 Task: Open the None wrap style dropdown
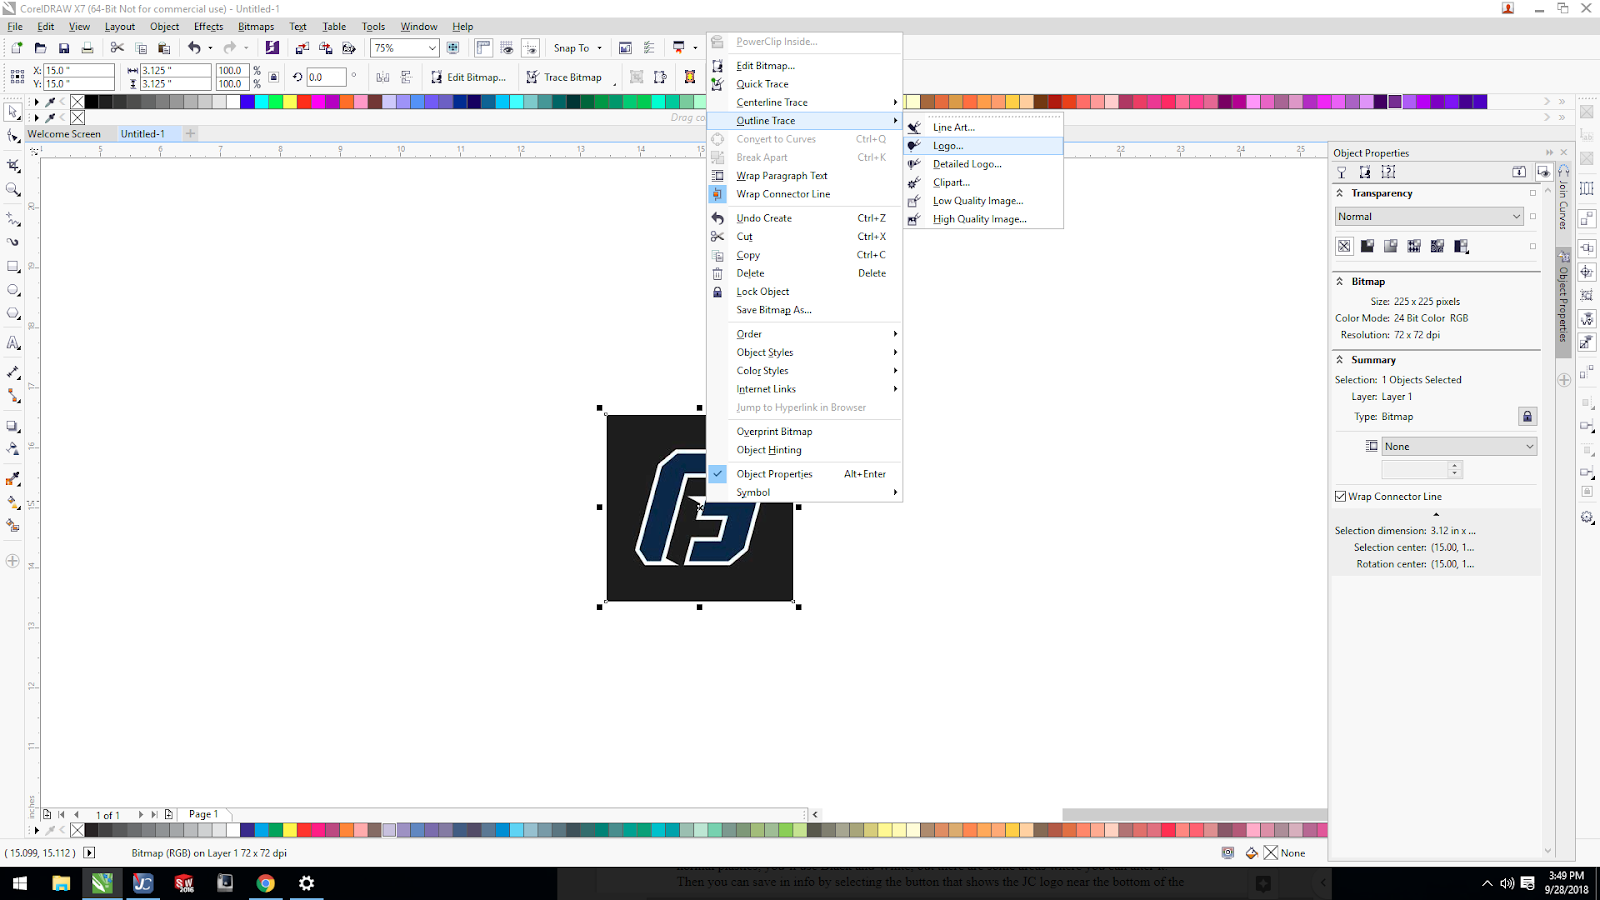(x=1459, y=446)
